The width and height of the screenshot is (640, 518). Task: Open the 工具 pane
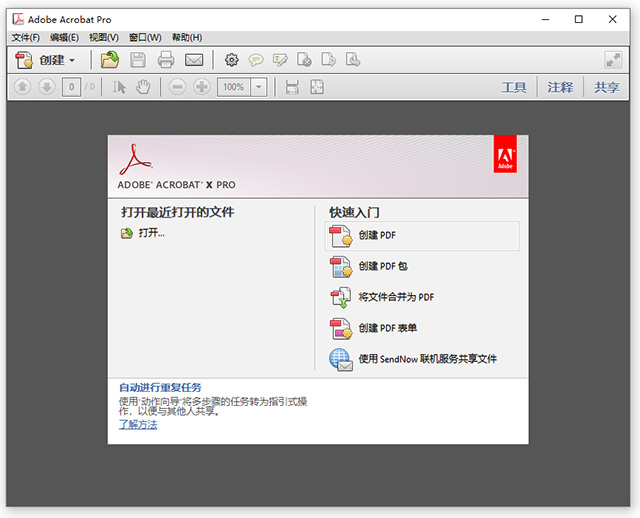tap(514, 87)
